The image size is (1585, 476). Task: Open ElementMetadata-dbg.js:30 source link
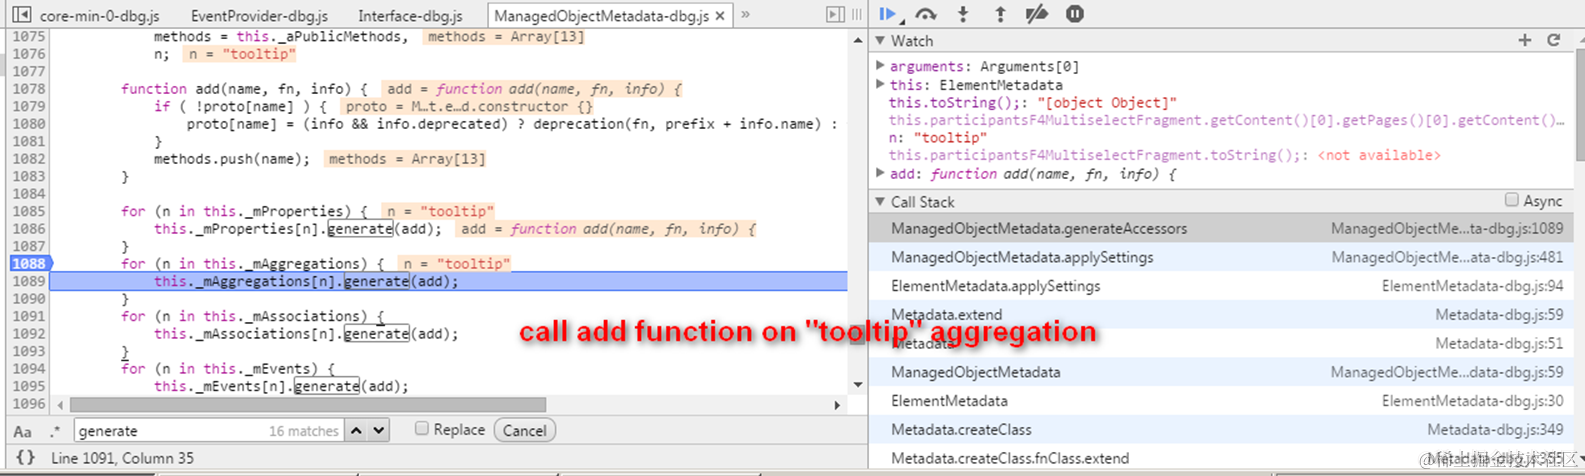(1472, 401)
